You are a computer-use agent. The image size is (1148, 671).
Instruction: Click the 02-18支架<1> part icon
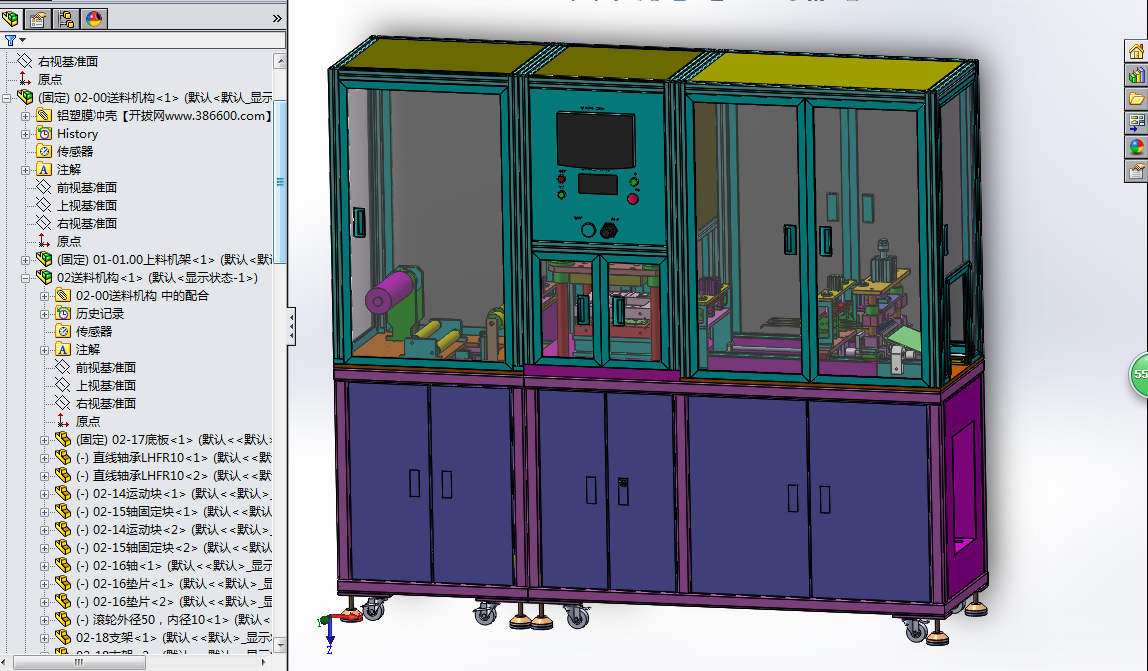pyautogui.click(x=63, y=638)
